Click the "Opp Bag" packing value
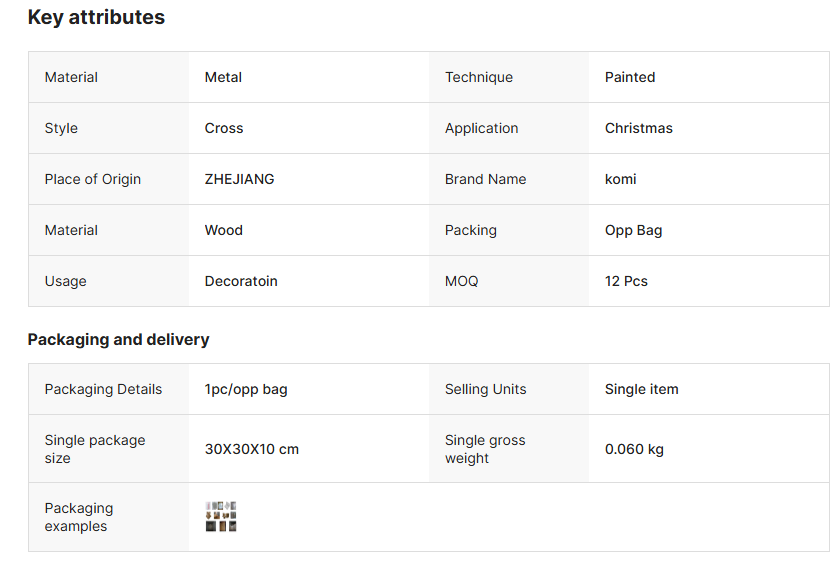This screenshot has height=565, width=838. [633, 230]
